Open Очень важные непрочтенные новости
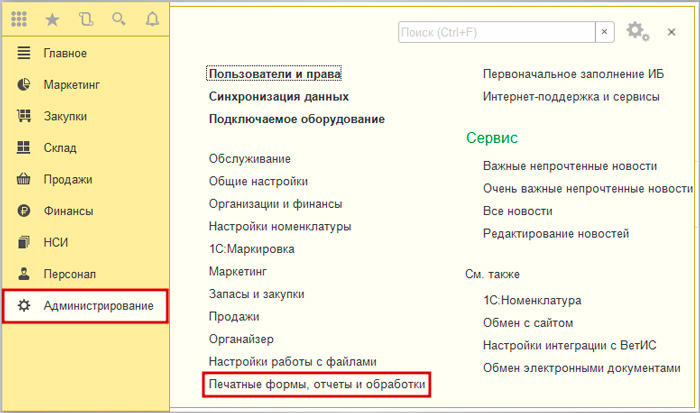Viewport: 700px width, 413px height. [588, 188]
